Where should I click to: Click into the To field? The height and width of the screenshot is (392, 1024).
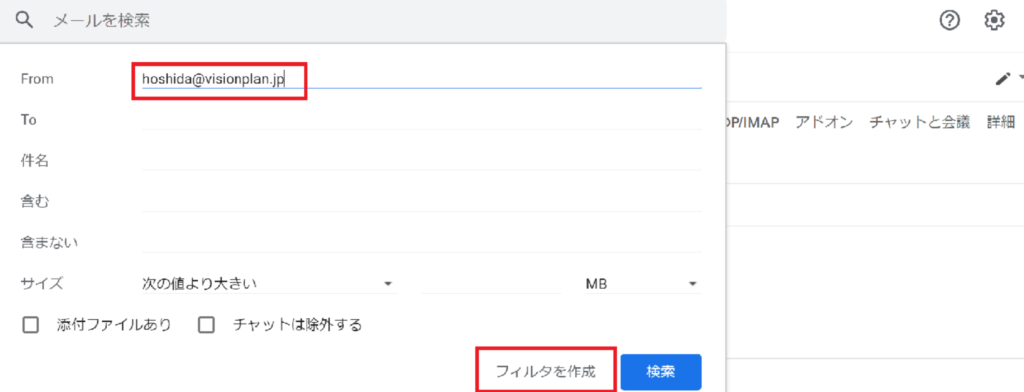coord(422,120)
